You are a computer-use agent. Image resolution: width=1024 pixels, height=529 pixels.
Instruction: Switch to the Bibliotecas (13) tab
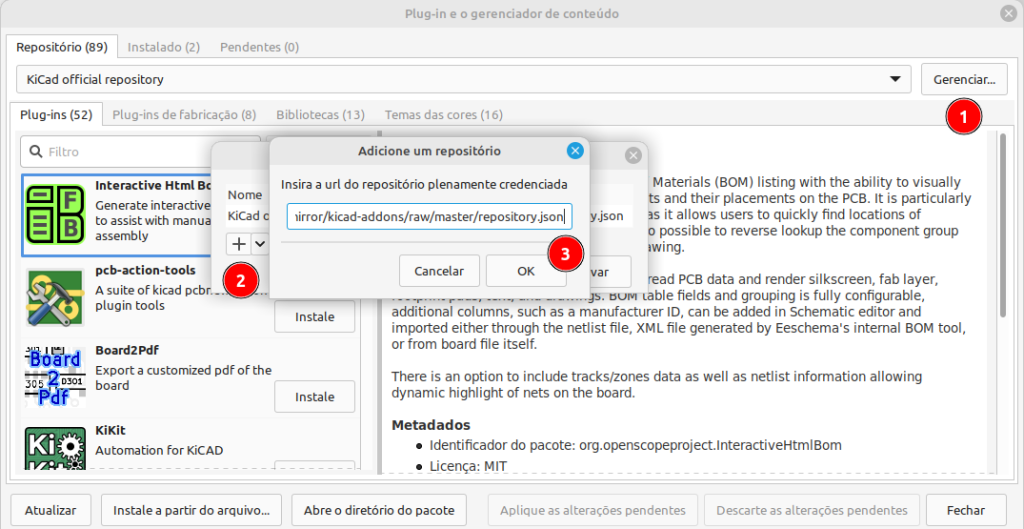320,115
